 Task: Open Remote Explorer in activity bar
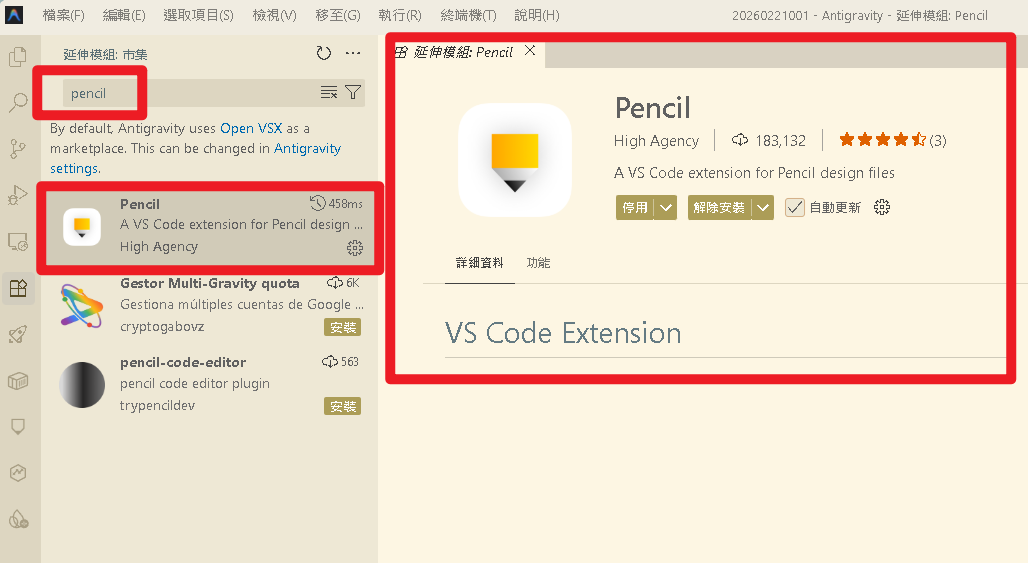(x=18, y=242)
